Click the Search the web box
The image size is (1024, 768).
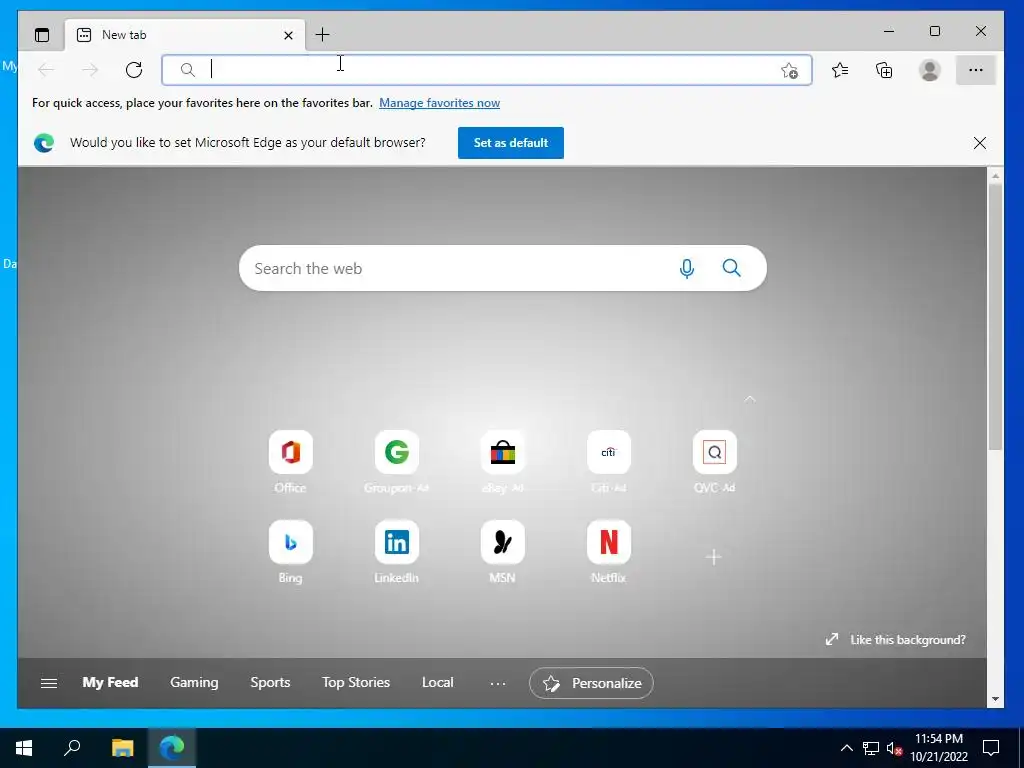coord(503,268)
